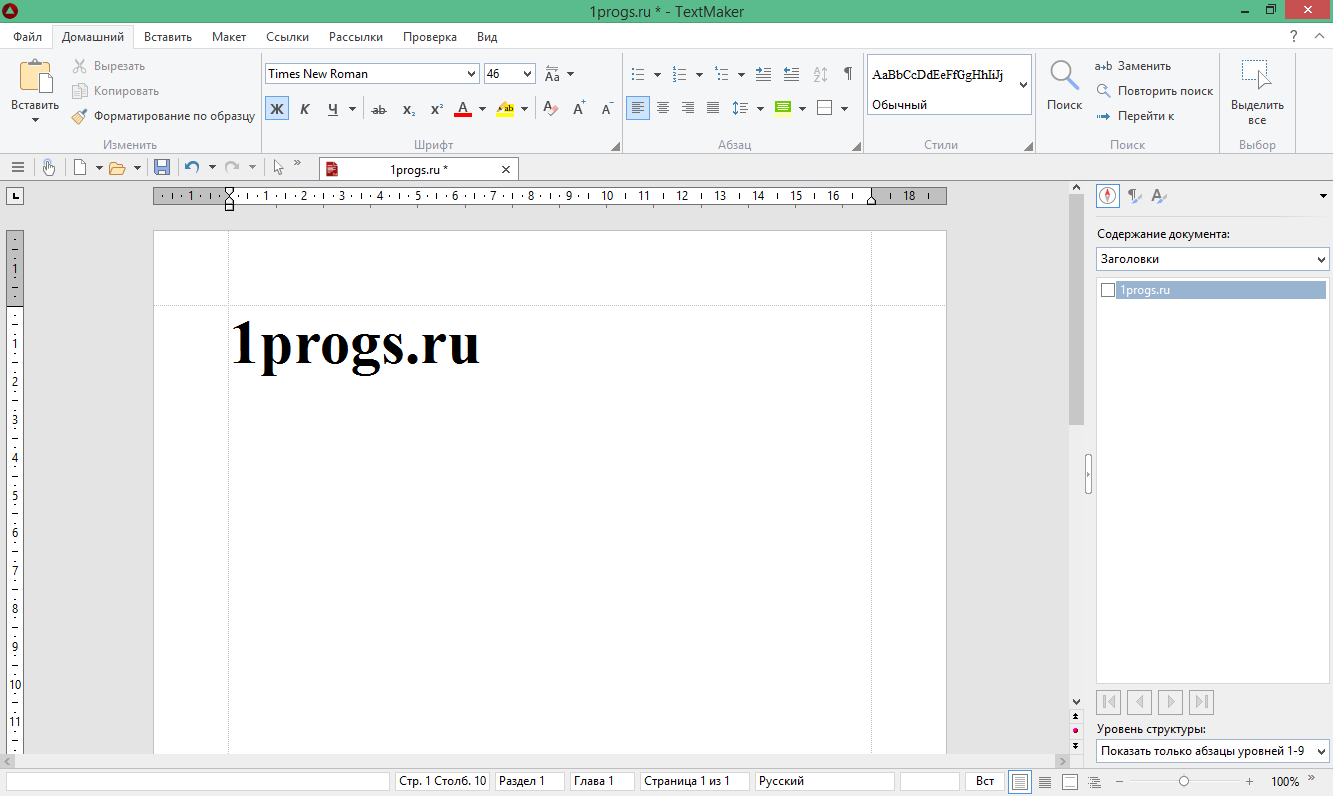The height and width of the screenshot is (796, 1333).
Task: Toggle bold formatting (Ж)
Action: point(277,108)
